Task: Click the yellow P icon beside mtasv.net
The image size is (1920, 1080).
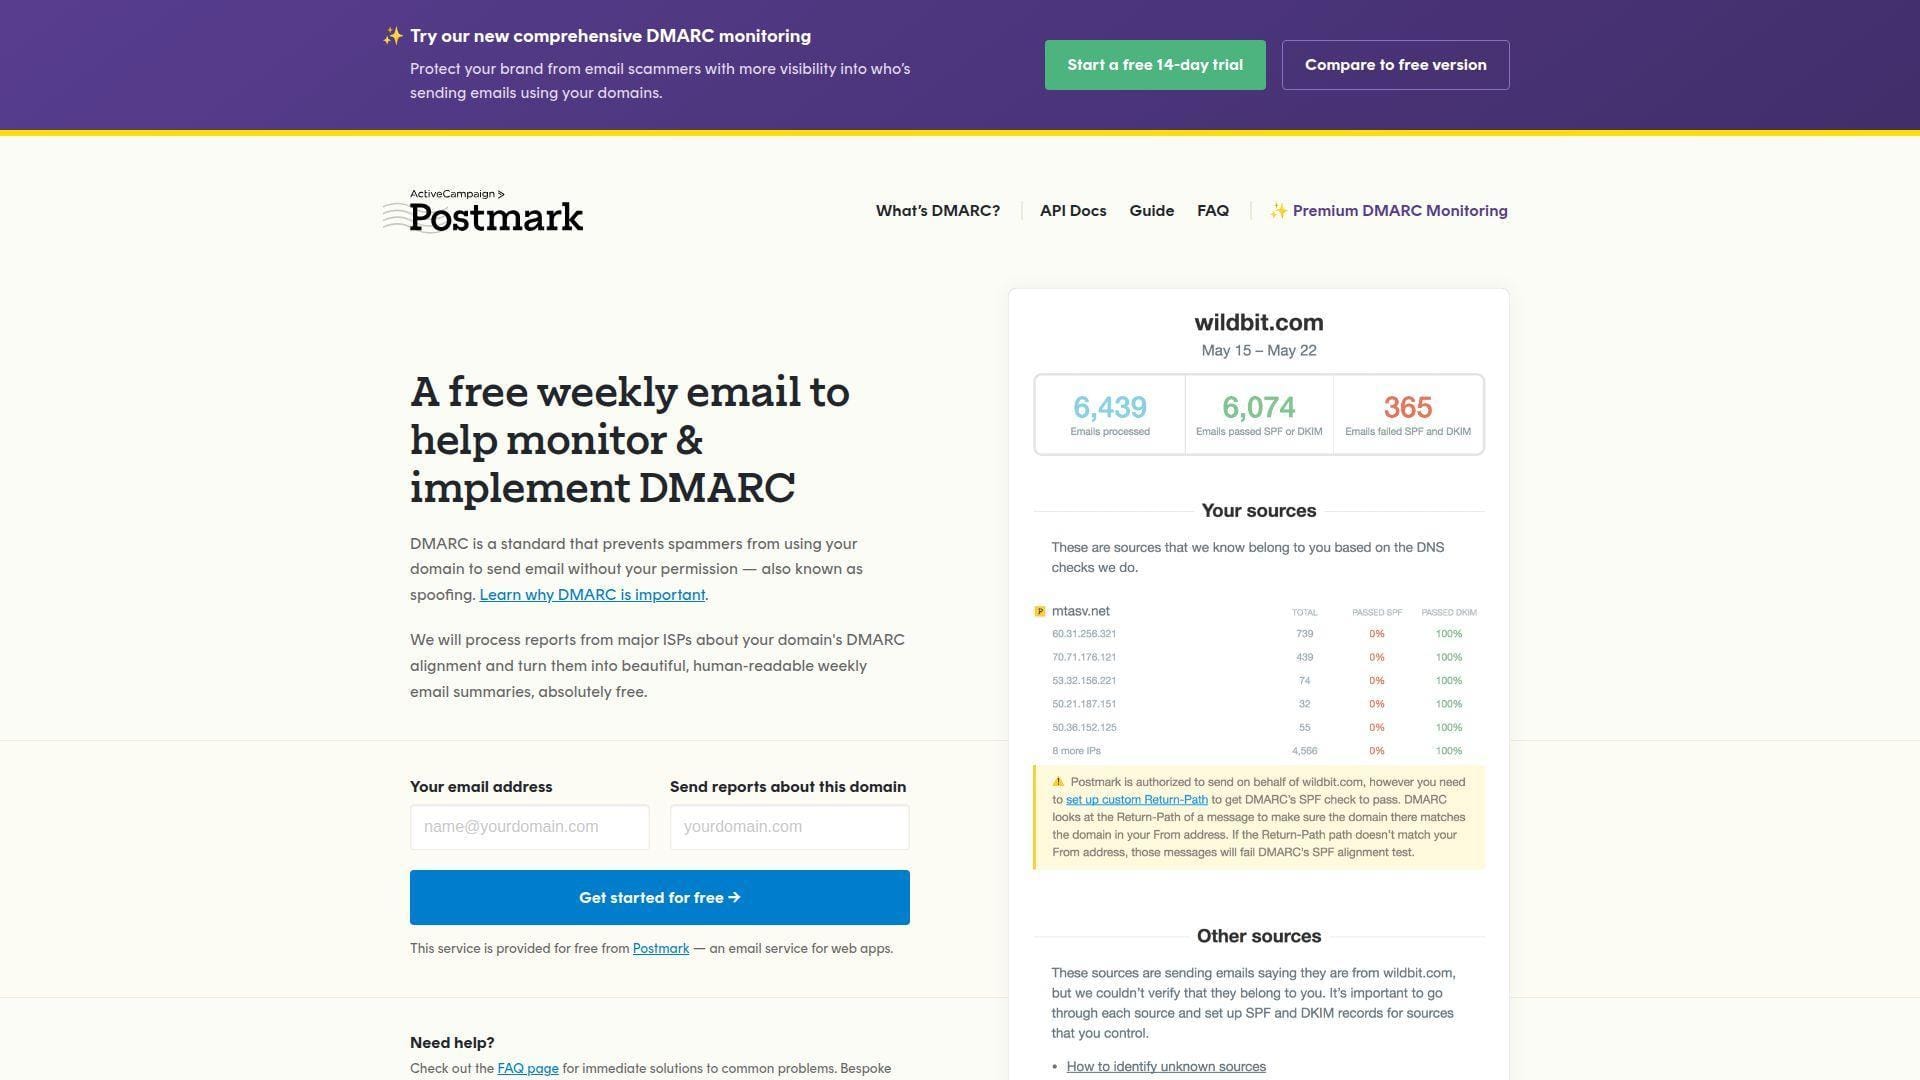Action: click(1039, 611)
